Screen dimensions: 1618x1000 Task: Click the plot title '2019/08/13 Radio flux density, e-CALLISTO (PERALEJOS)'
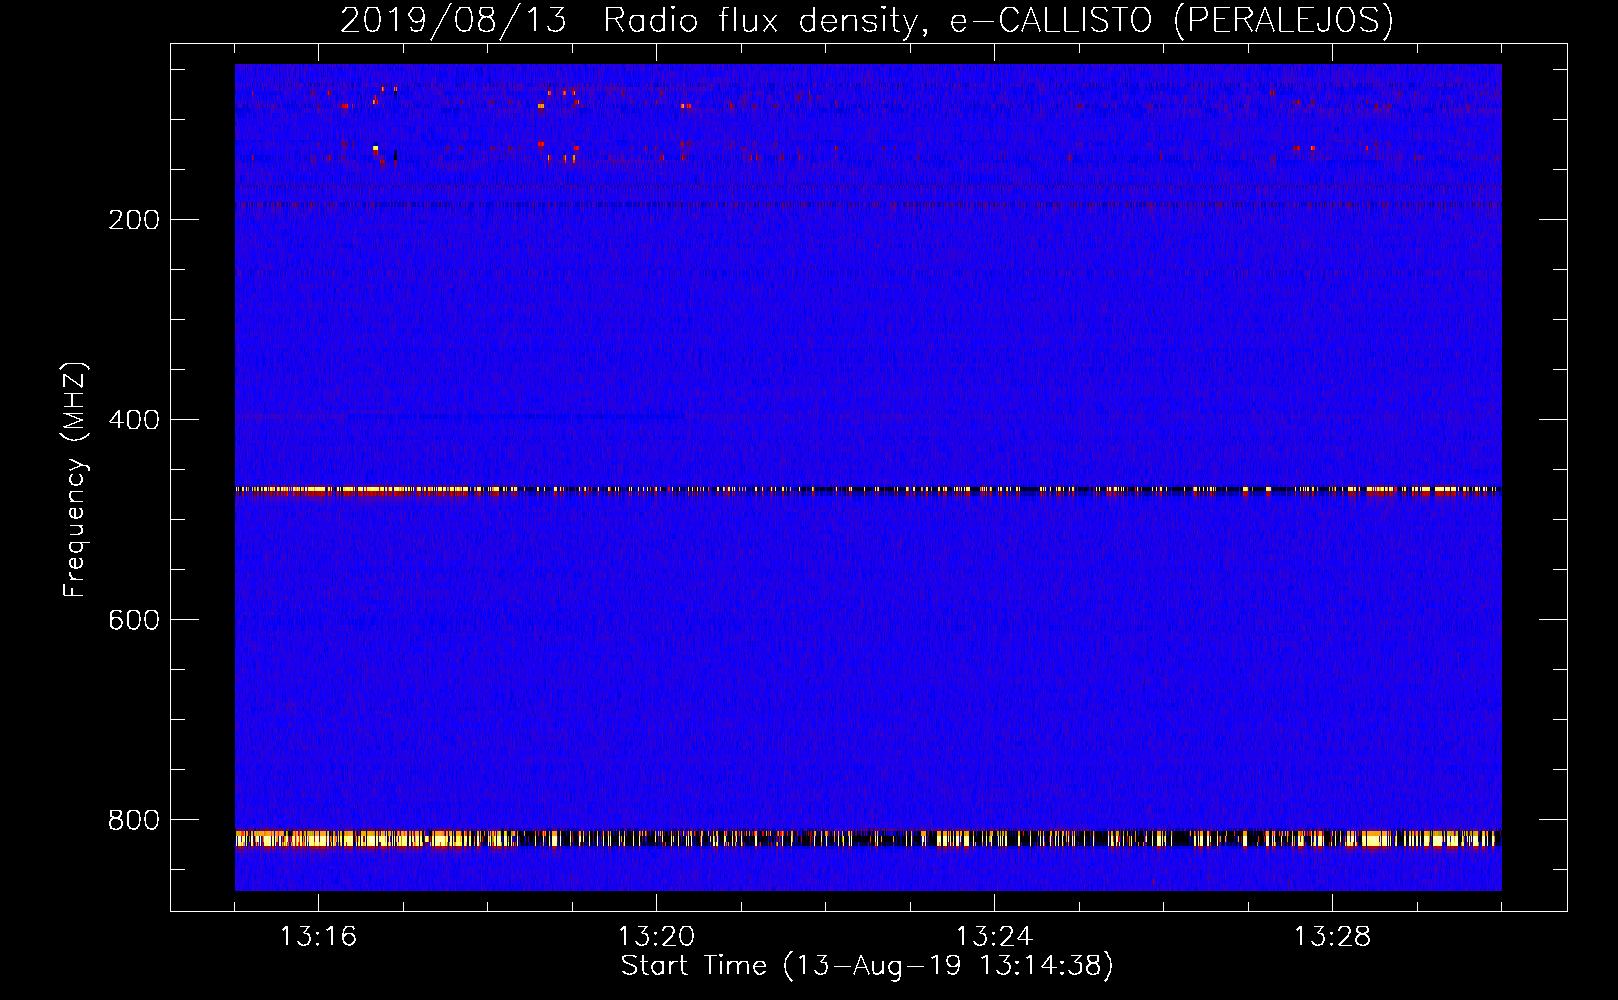(867, 20)
